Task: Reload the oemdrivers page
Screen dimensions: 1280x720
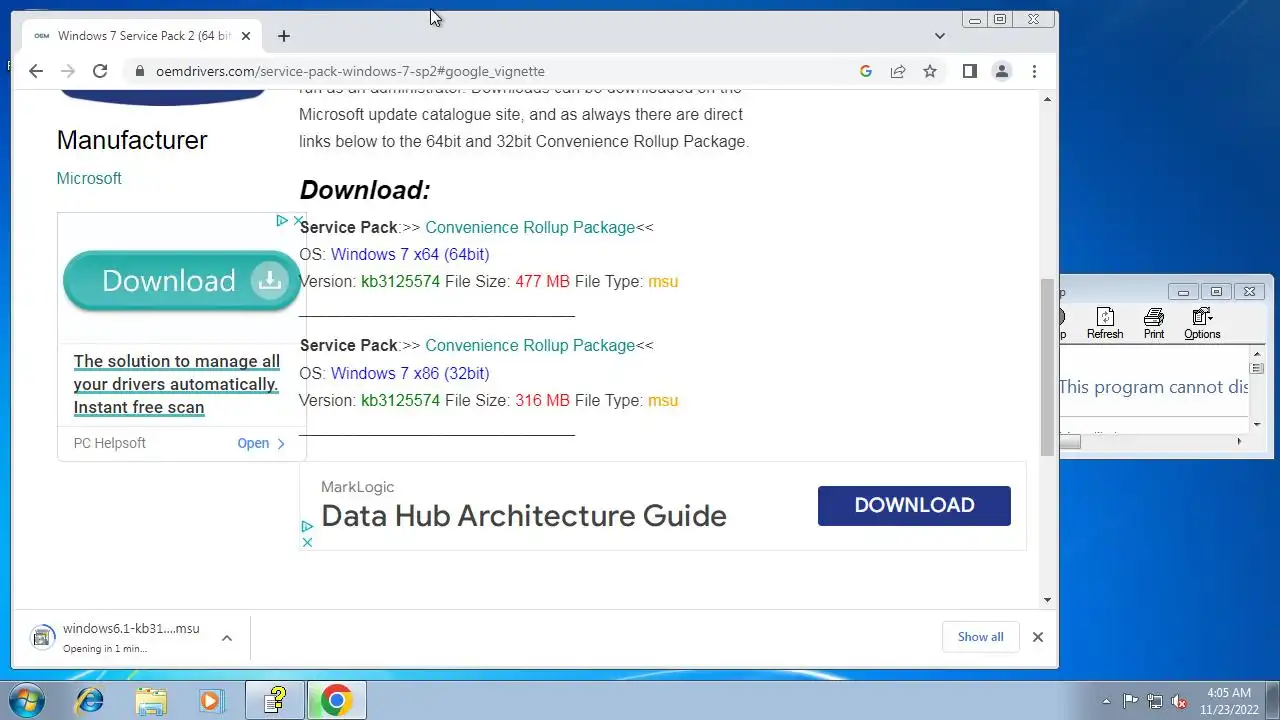Action: coord(100,71)
